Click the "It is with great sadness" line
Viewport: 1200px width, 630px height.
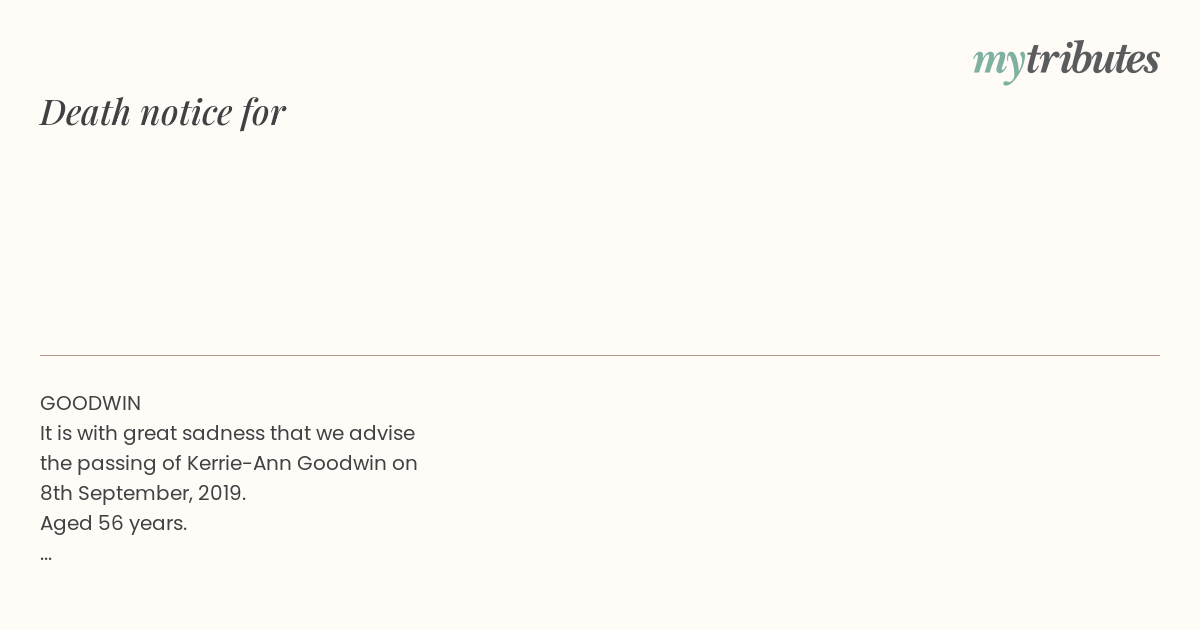tap(227, 433)
